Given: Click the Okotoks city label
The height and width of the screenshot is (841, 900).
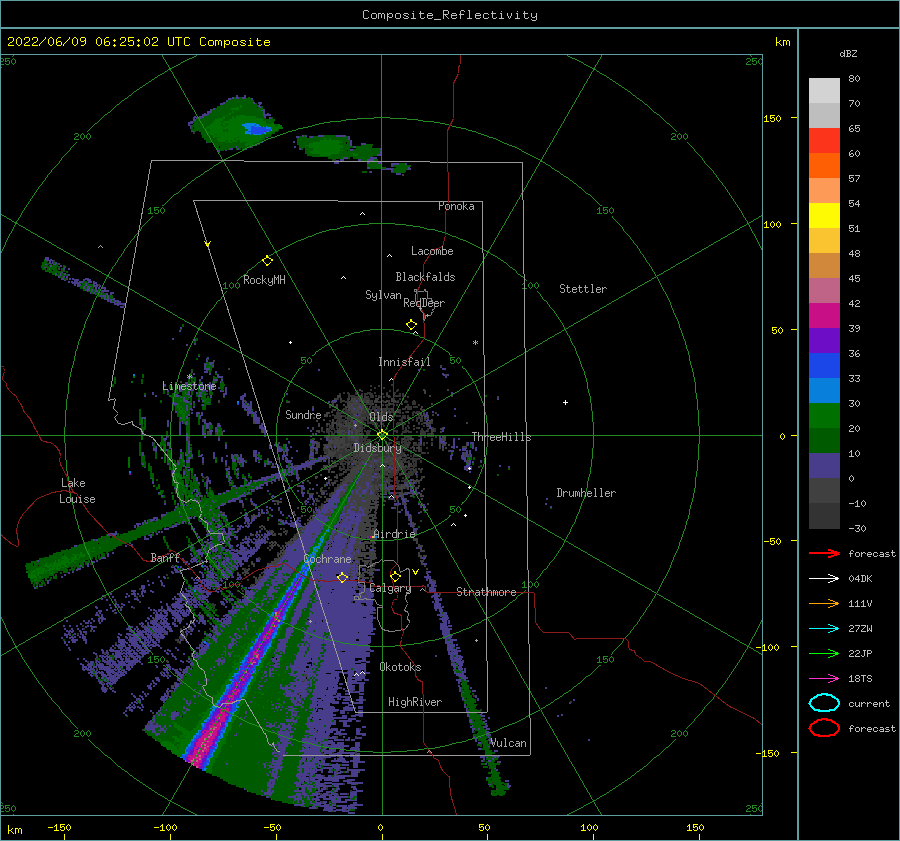Looking at the screenshot, I should click(400, 667).
